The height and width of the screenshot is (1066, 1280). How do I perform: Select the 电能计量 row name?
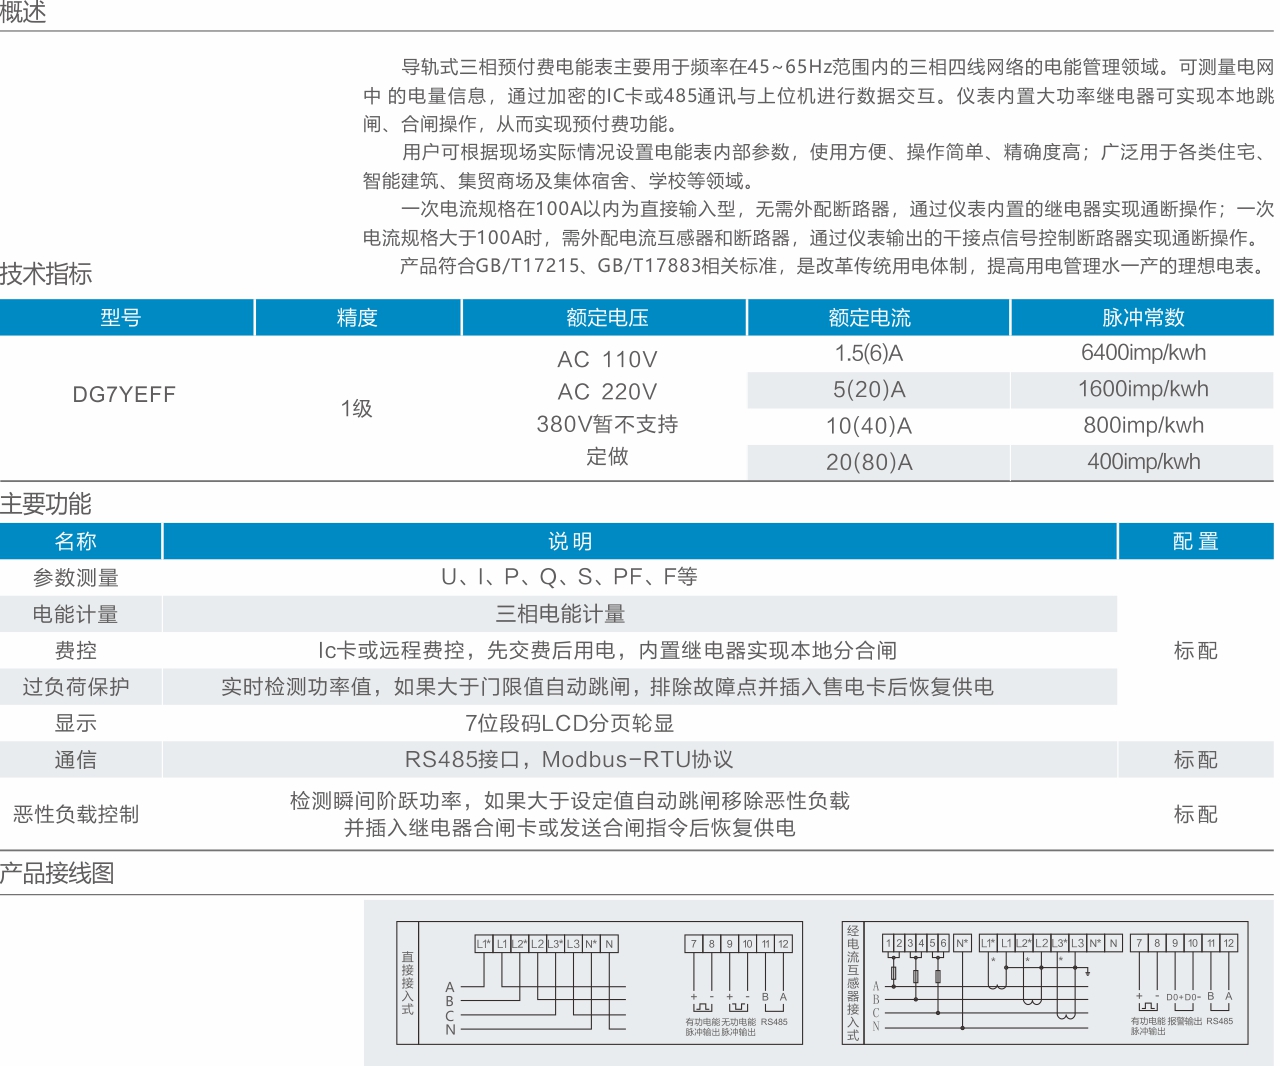pos(76,614)
